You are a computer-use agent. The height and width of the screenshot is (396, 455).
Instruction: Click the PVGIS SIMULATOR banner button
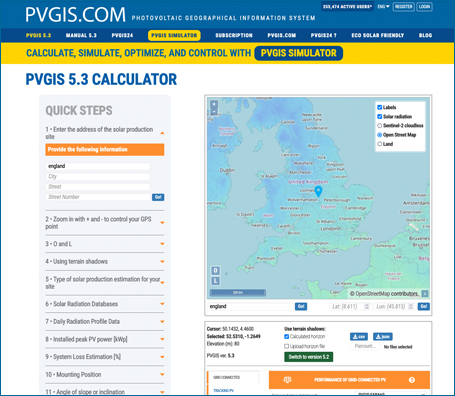[299, 53]
